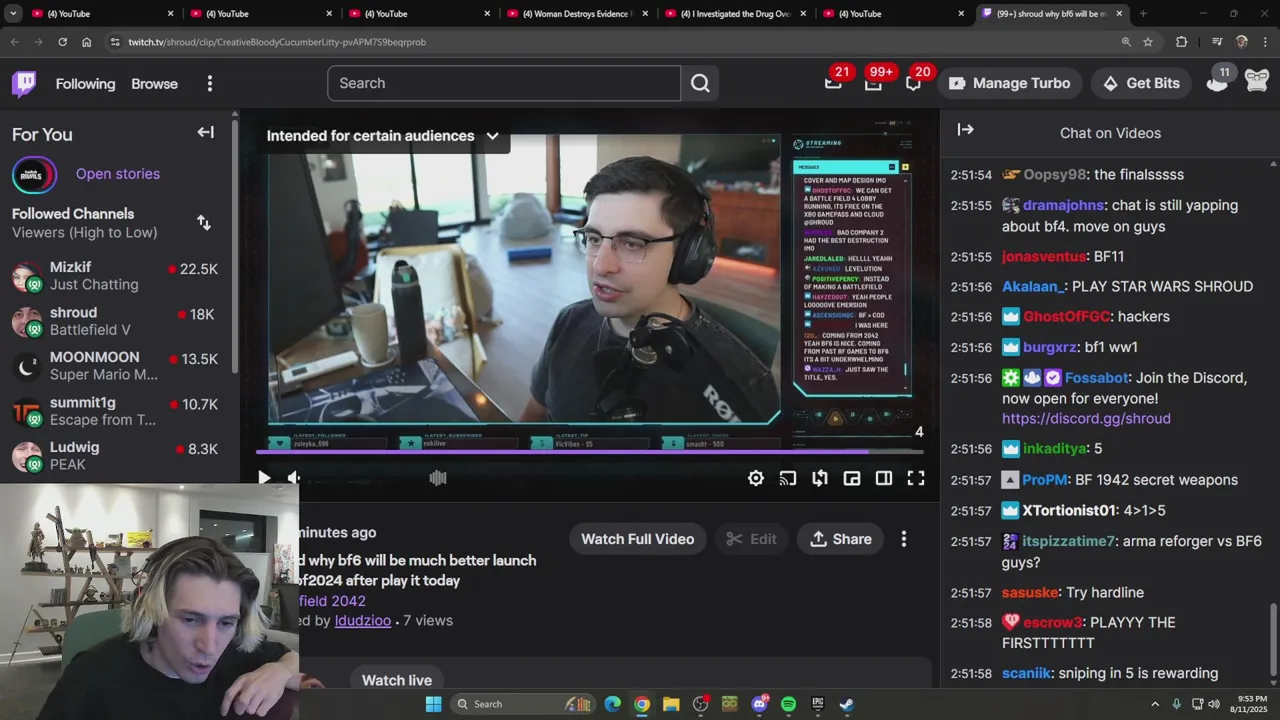Open the Browse page
1280x720 pixels.
154,84
